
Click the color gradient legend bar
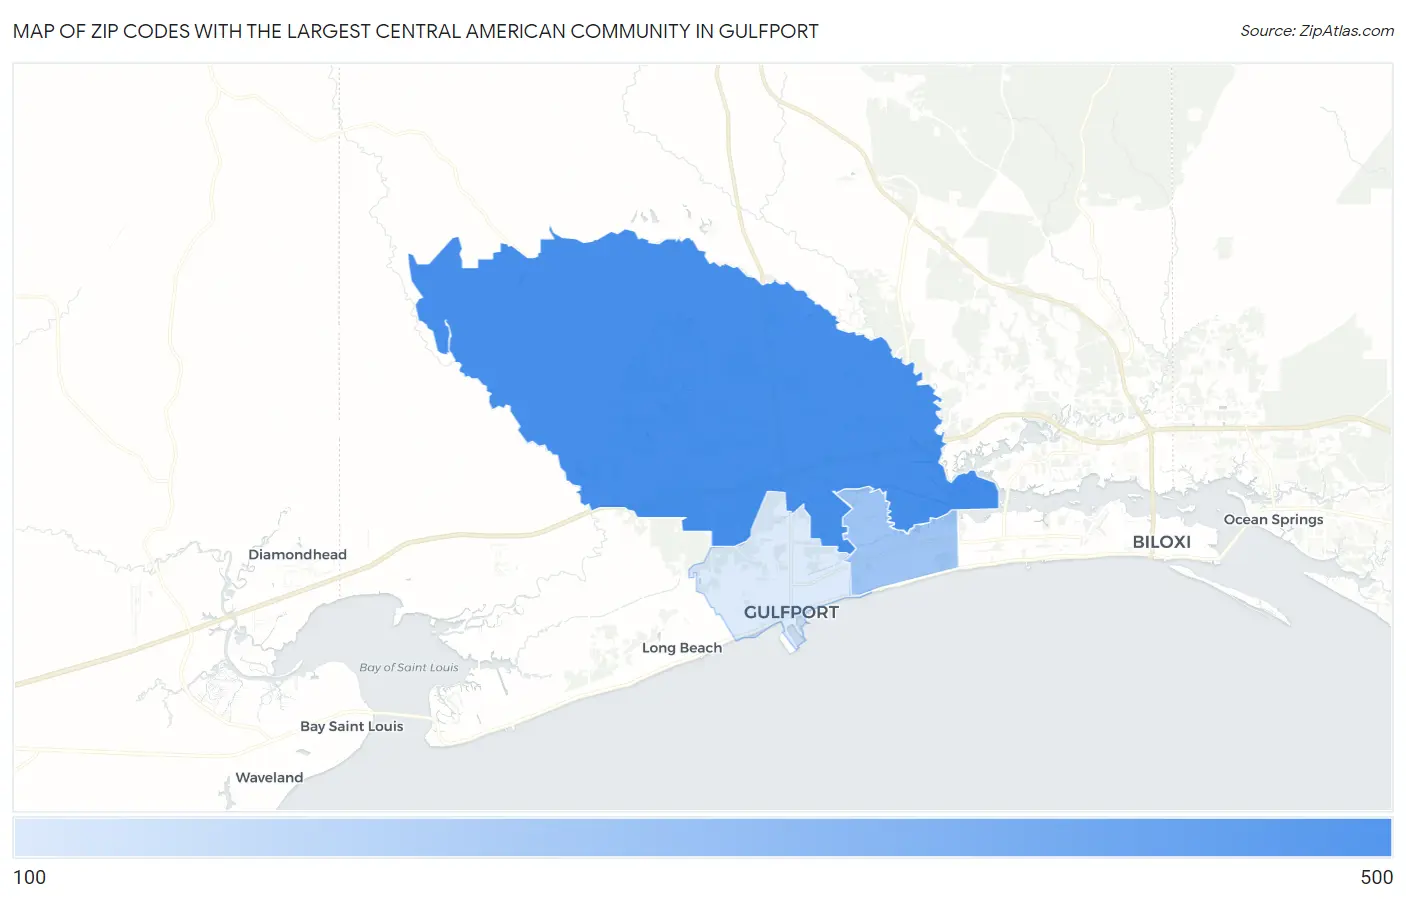[x=702, y=838]
